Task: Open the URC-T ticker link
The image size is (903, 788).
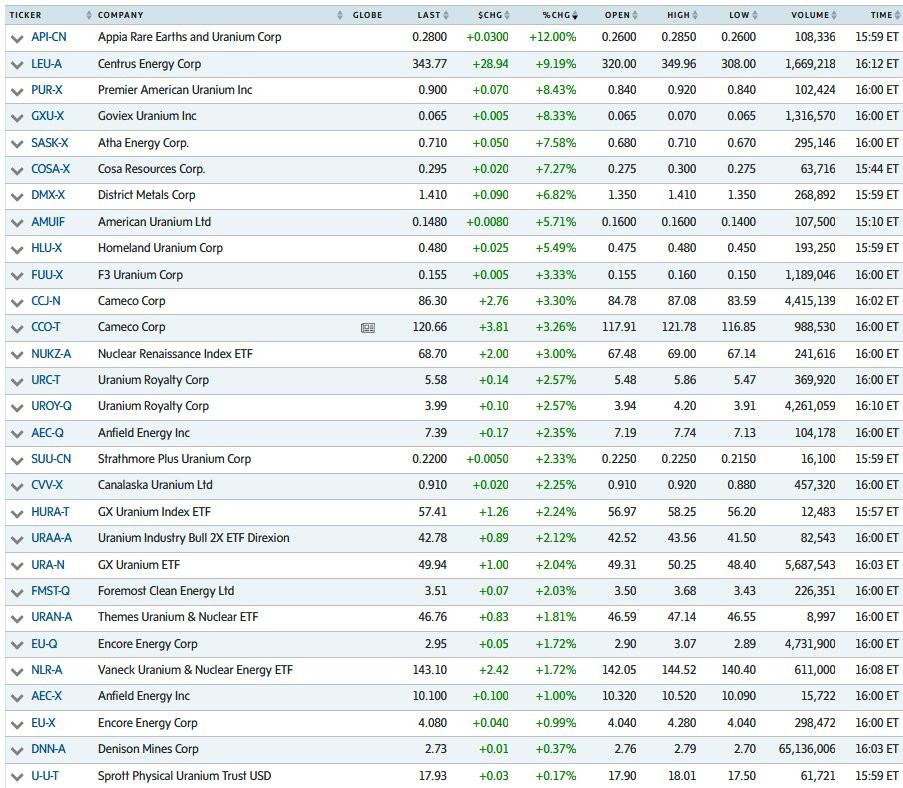Action: [45, 380]
